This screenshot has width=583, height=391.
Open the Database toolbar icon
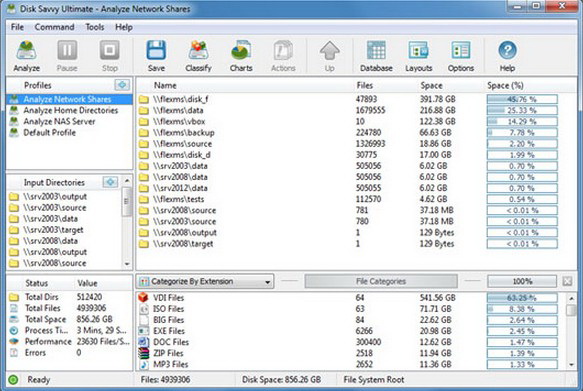[x=376, y=56]
